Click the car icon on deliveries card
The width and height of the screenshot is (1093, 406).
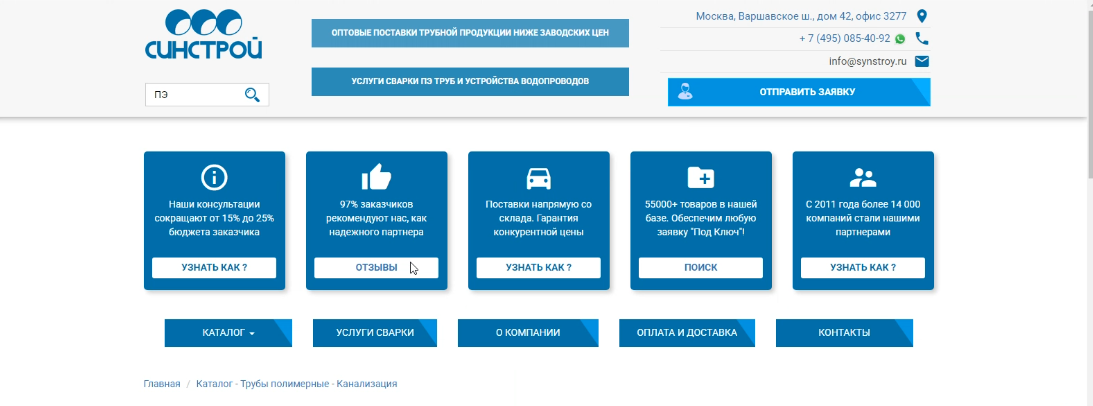click(538, 179)
